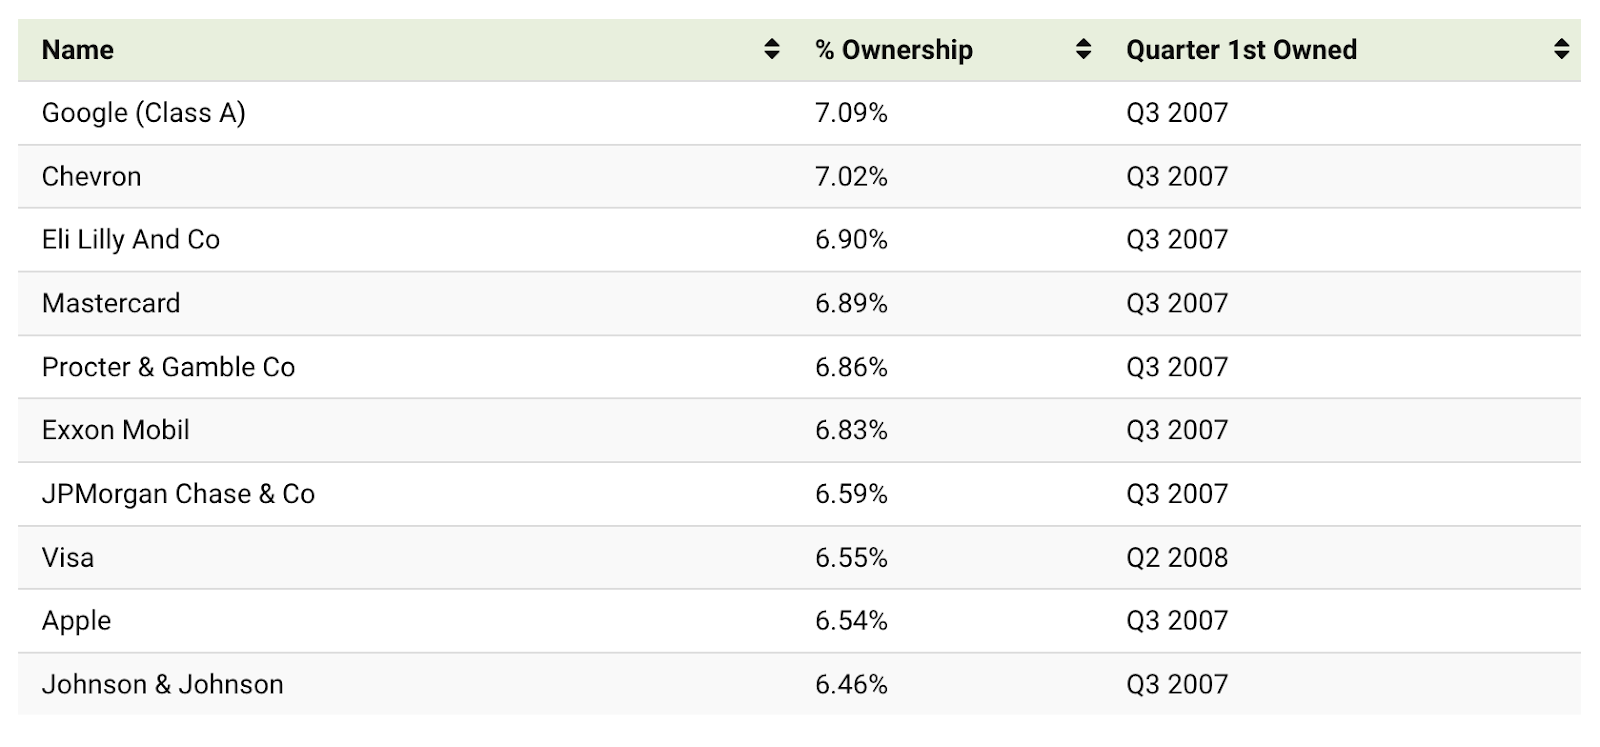Click the down arrow of the Quarter sorter
Viewport: 1600px width, 747px height.
[1561, 56]
